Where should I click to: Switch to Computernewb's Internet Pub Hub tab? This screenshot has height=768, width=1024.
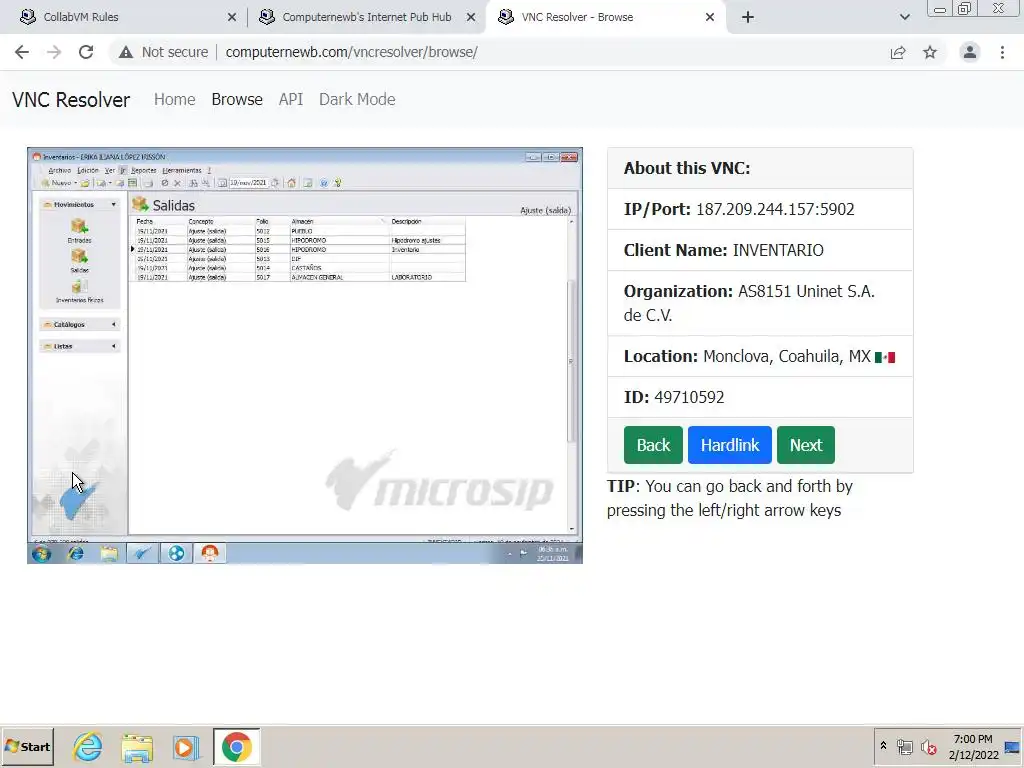366,17
